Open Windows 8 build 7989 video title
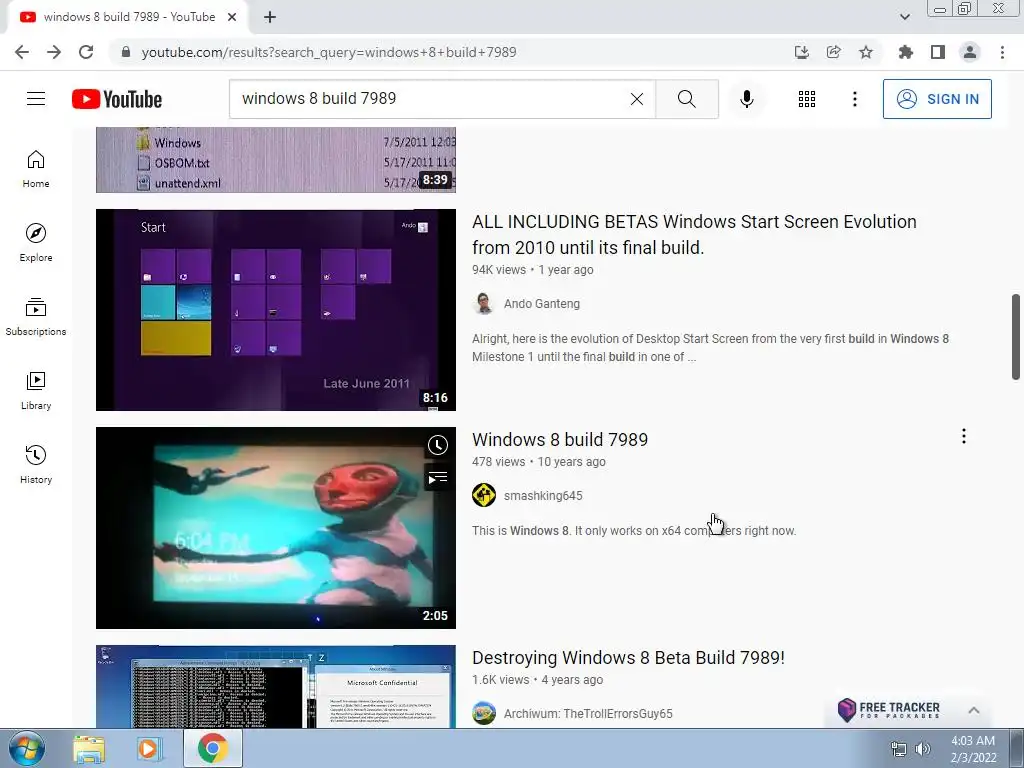This screenshot has width=1024, height=768. 560,440
